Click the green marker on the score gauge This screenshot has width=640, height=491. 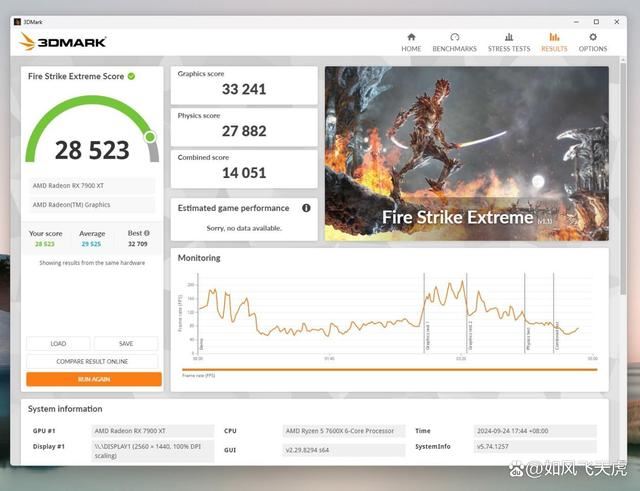[x=149, y=136]
